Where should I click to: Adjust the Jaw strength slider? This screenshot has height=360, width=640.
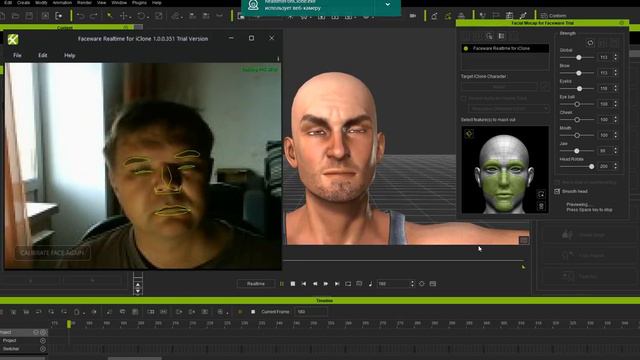click(x=576, y=151)
